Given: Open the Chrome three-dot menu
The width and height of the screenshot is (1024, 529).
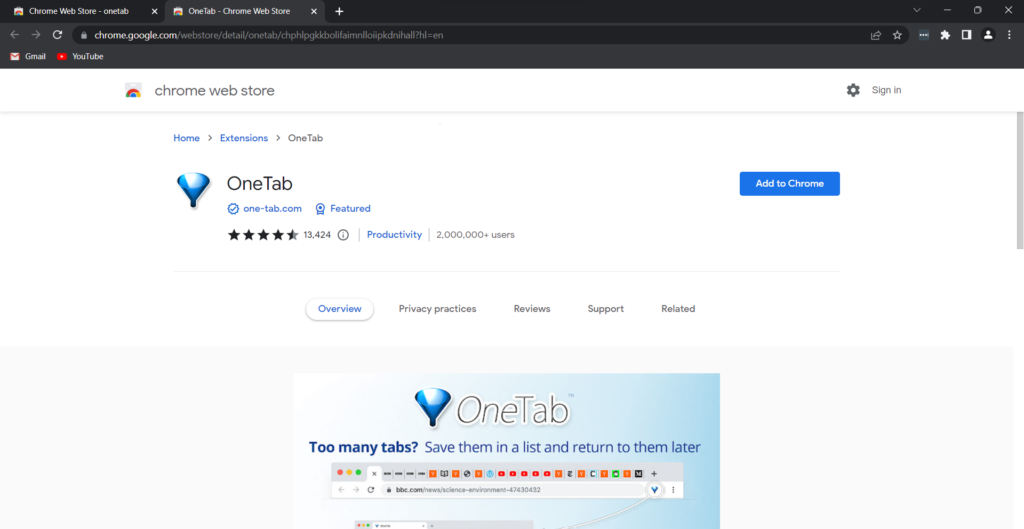Looking at the screenshot, I should pyautogui.click(x=1010, y=35).
